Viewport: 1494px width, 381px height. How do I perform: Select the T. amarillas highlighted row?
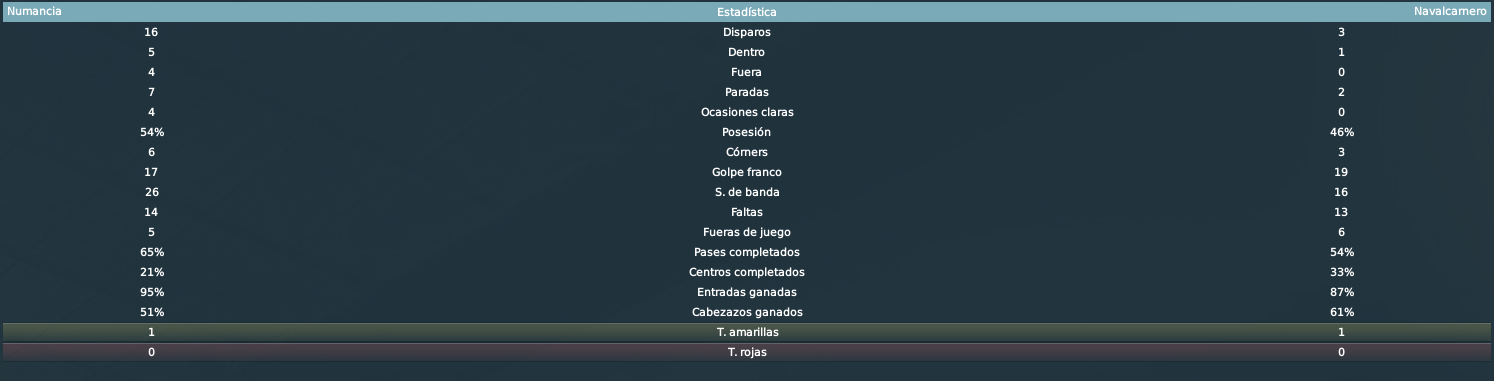(747, 332)
